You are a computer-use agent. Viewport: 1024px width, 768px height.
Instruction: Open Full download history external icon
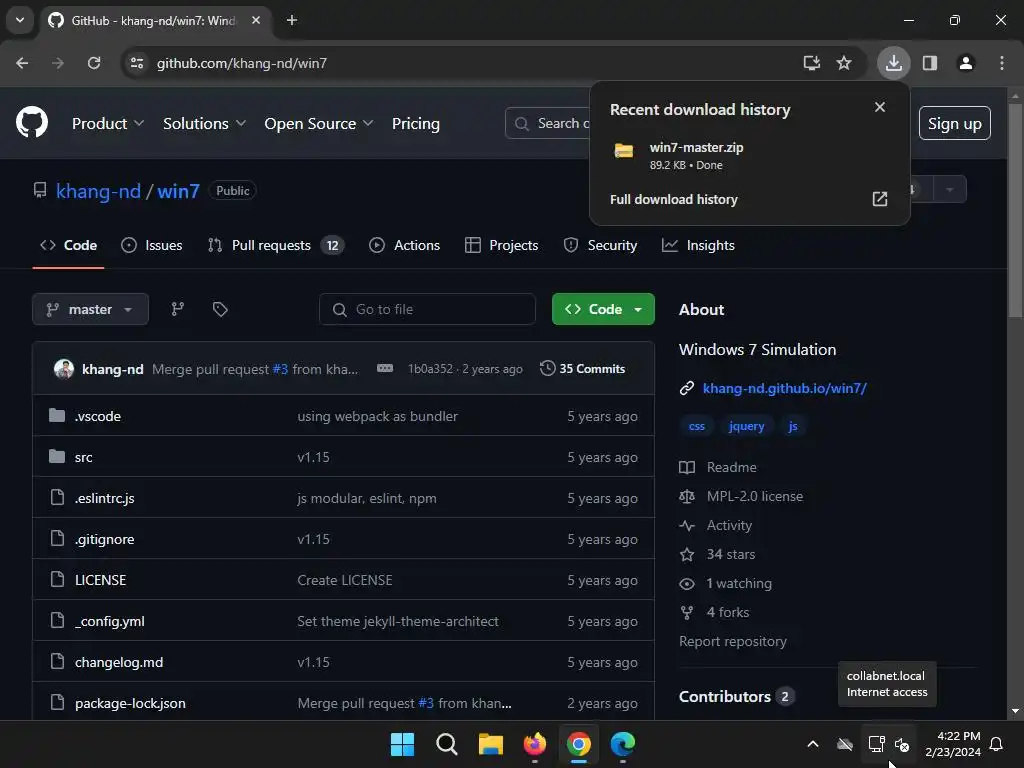pos(880,199)
